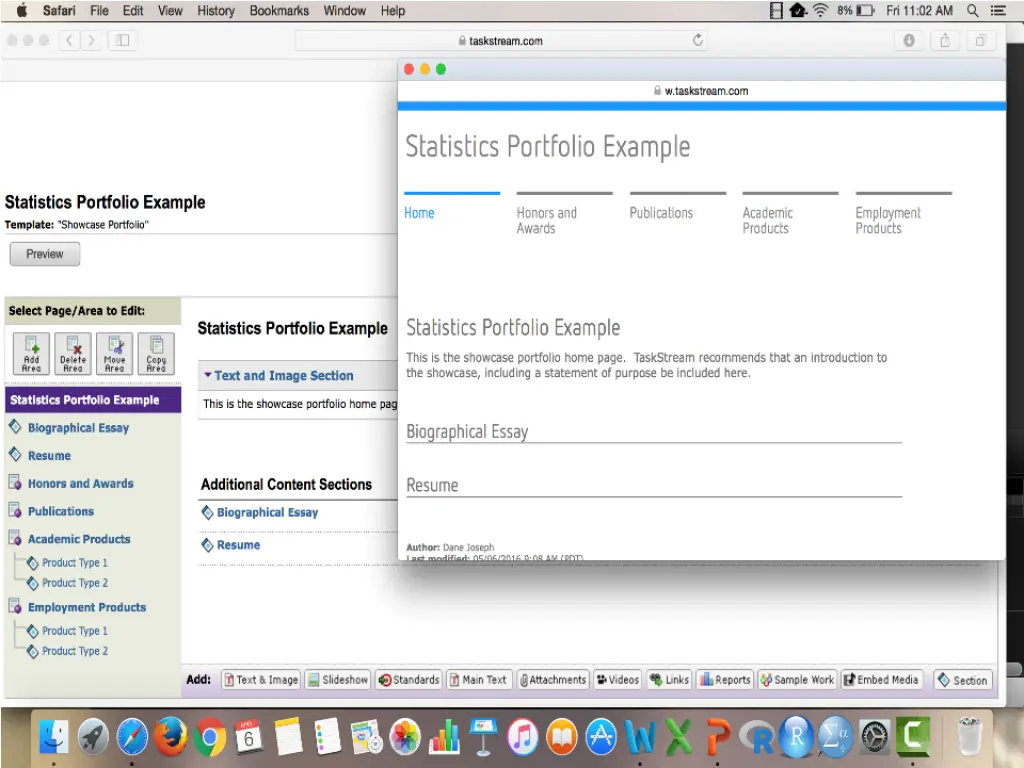This screenshot has height=768, width=1024.
Task: Open Resume section in preview window
Action: (432, 485)
